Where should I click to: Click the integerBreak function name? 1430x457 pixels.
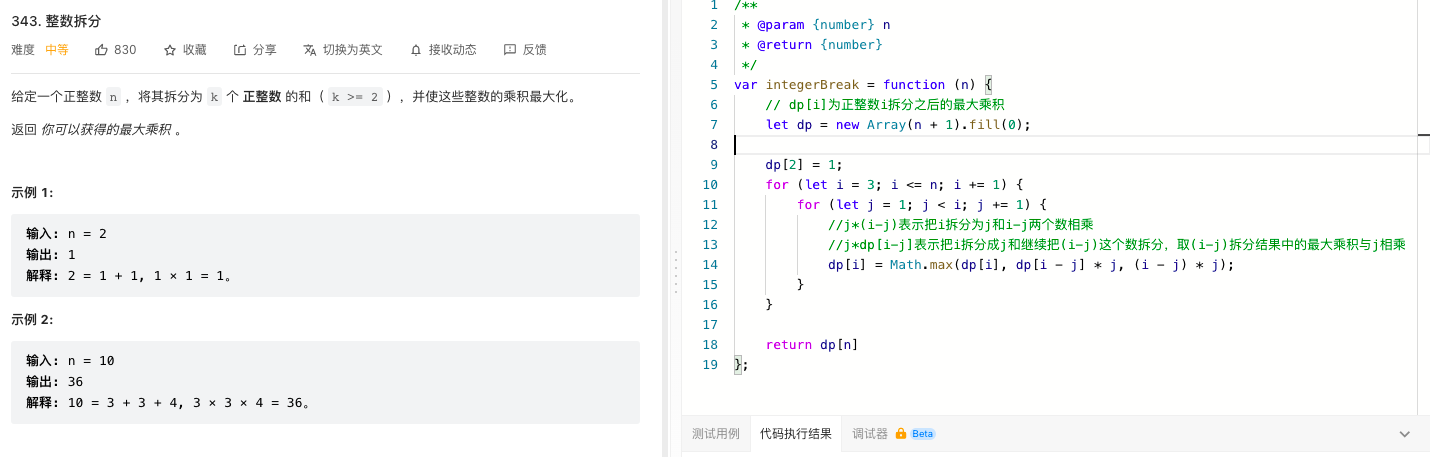(x=812, y=85)
